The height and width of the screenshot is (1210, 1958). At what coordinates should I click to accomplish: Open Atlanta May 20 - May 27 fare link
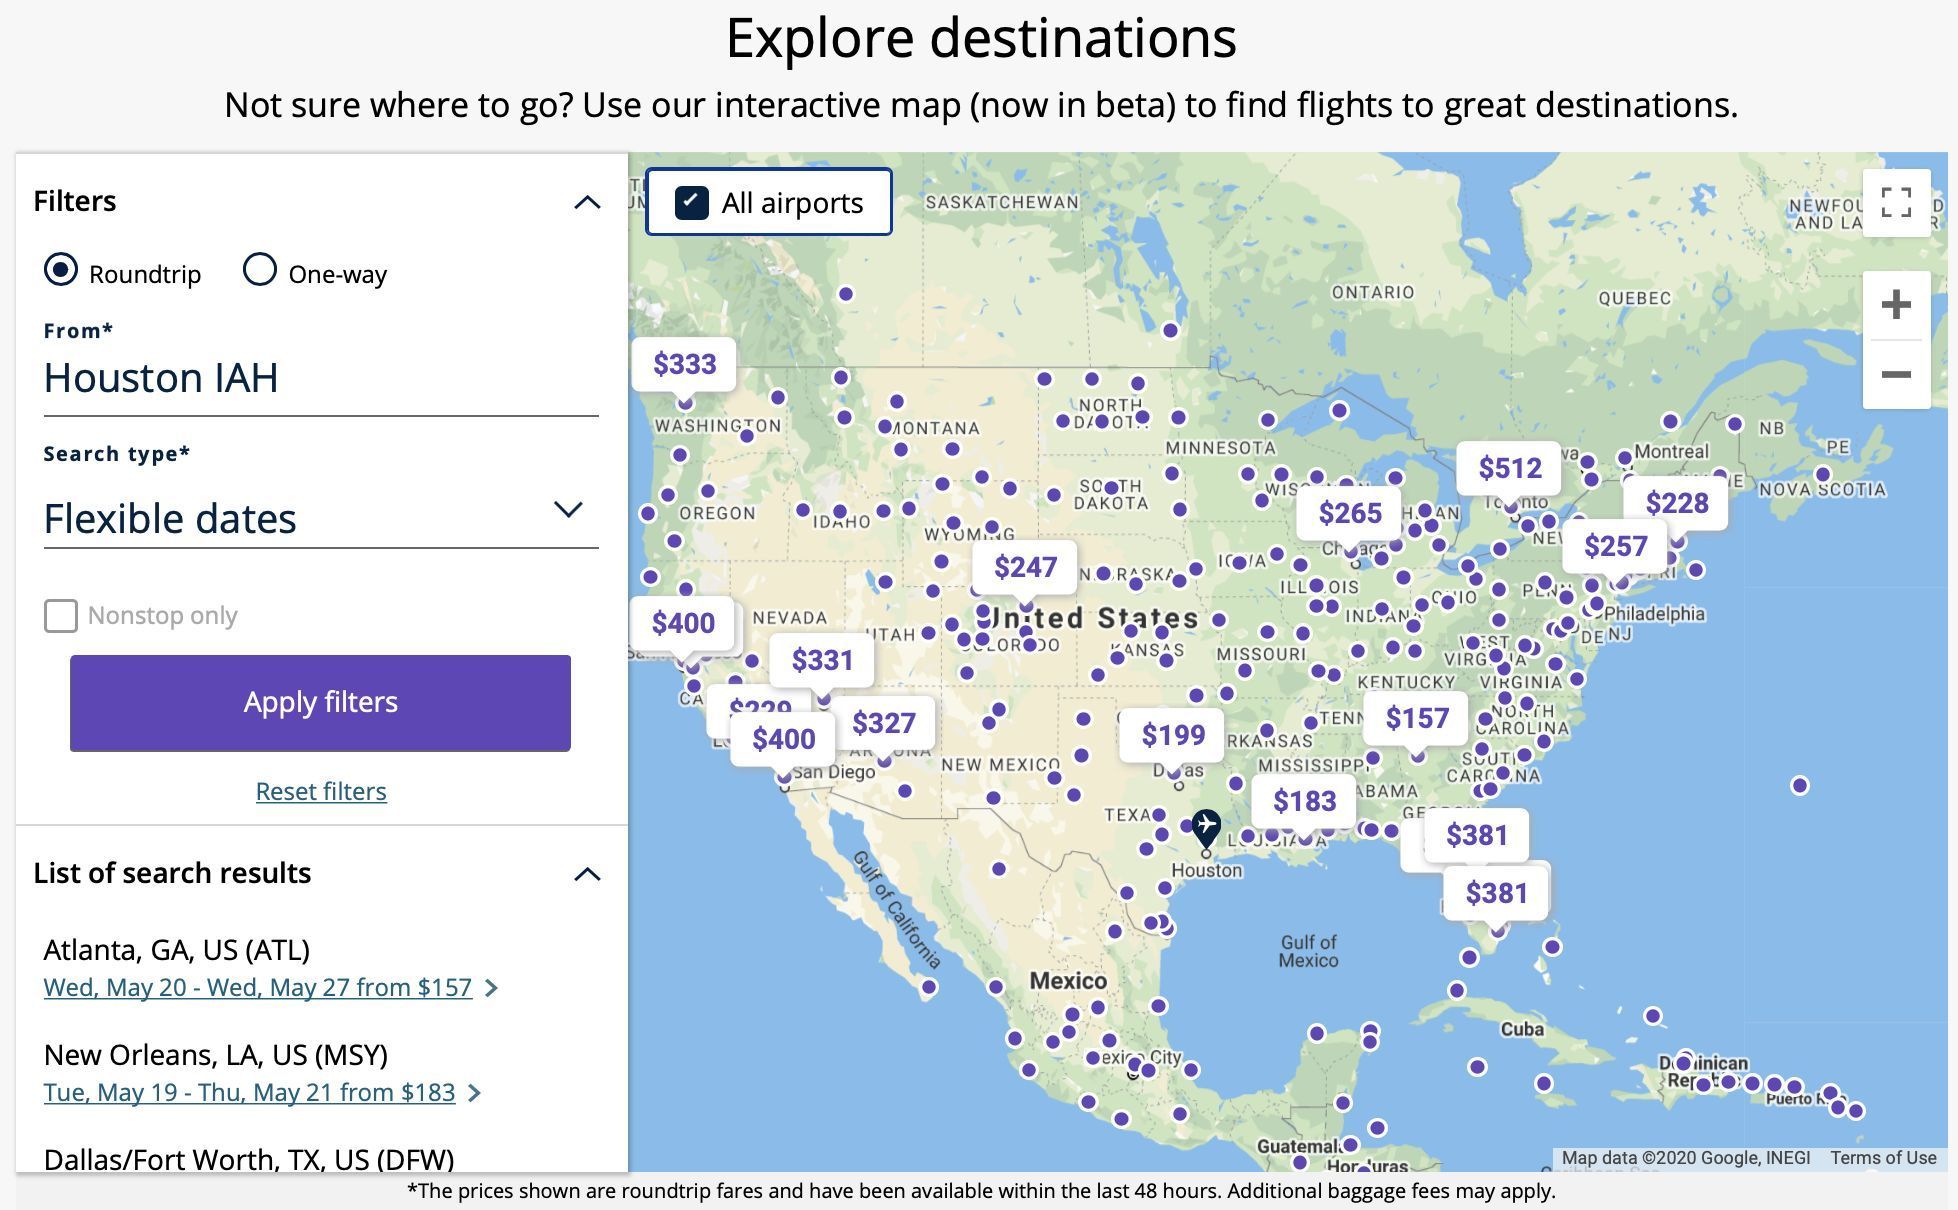click(x=258, y=987)
